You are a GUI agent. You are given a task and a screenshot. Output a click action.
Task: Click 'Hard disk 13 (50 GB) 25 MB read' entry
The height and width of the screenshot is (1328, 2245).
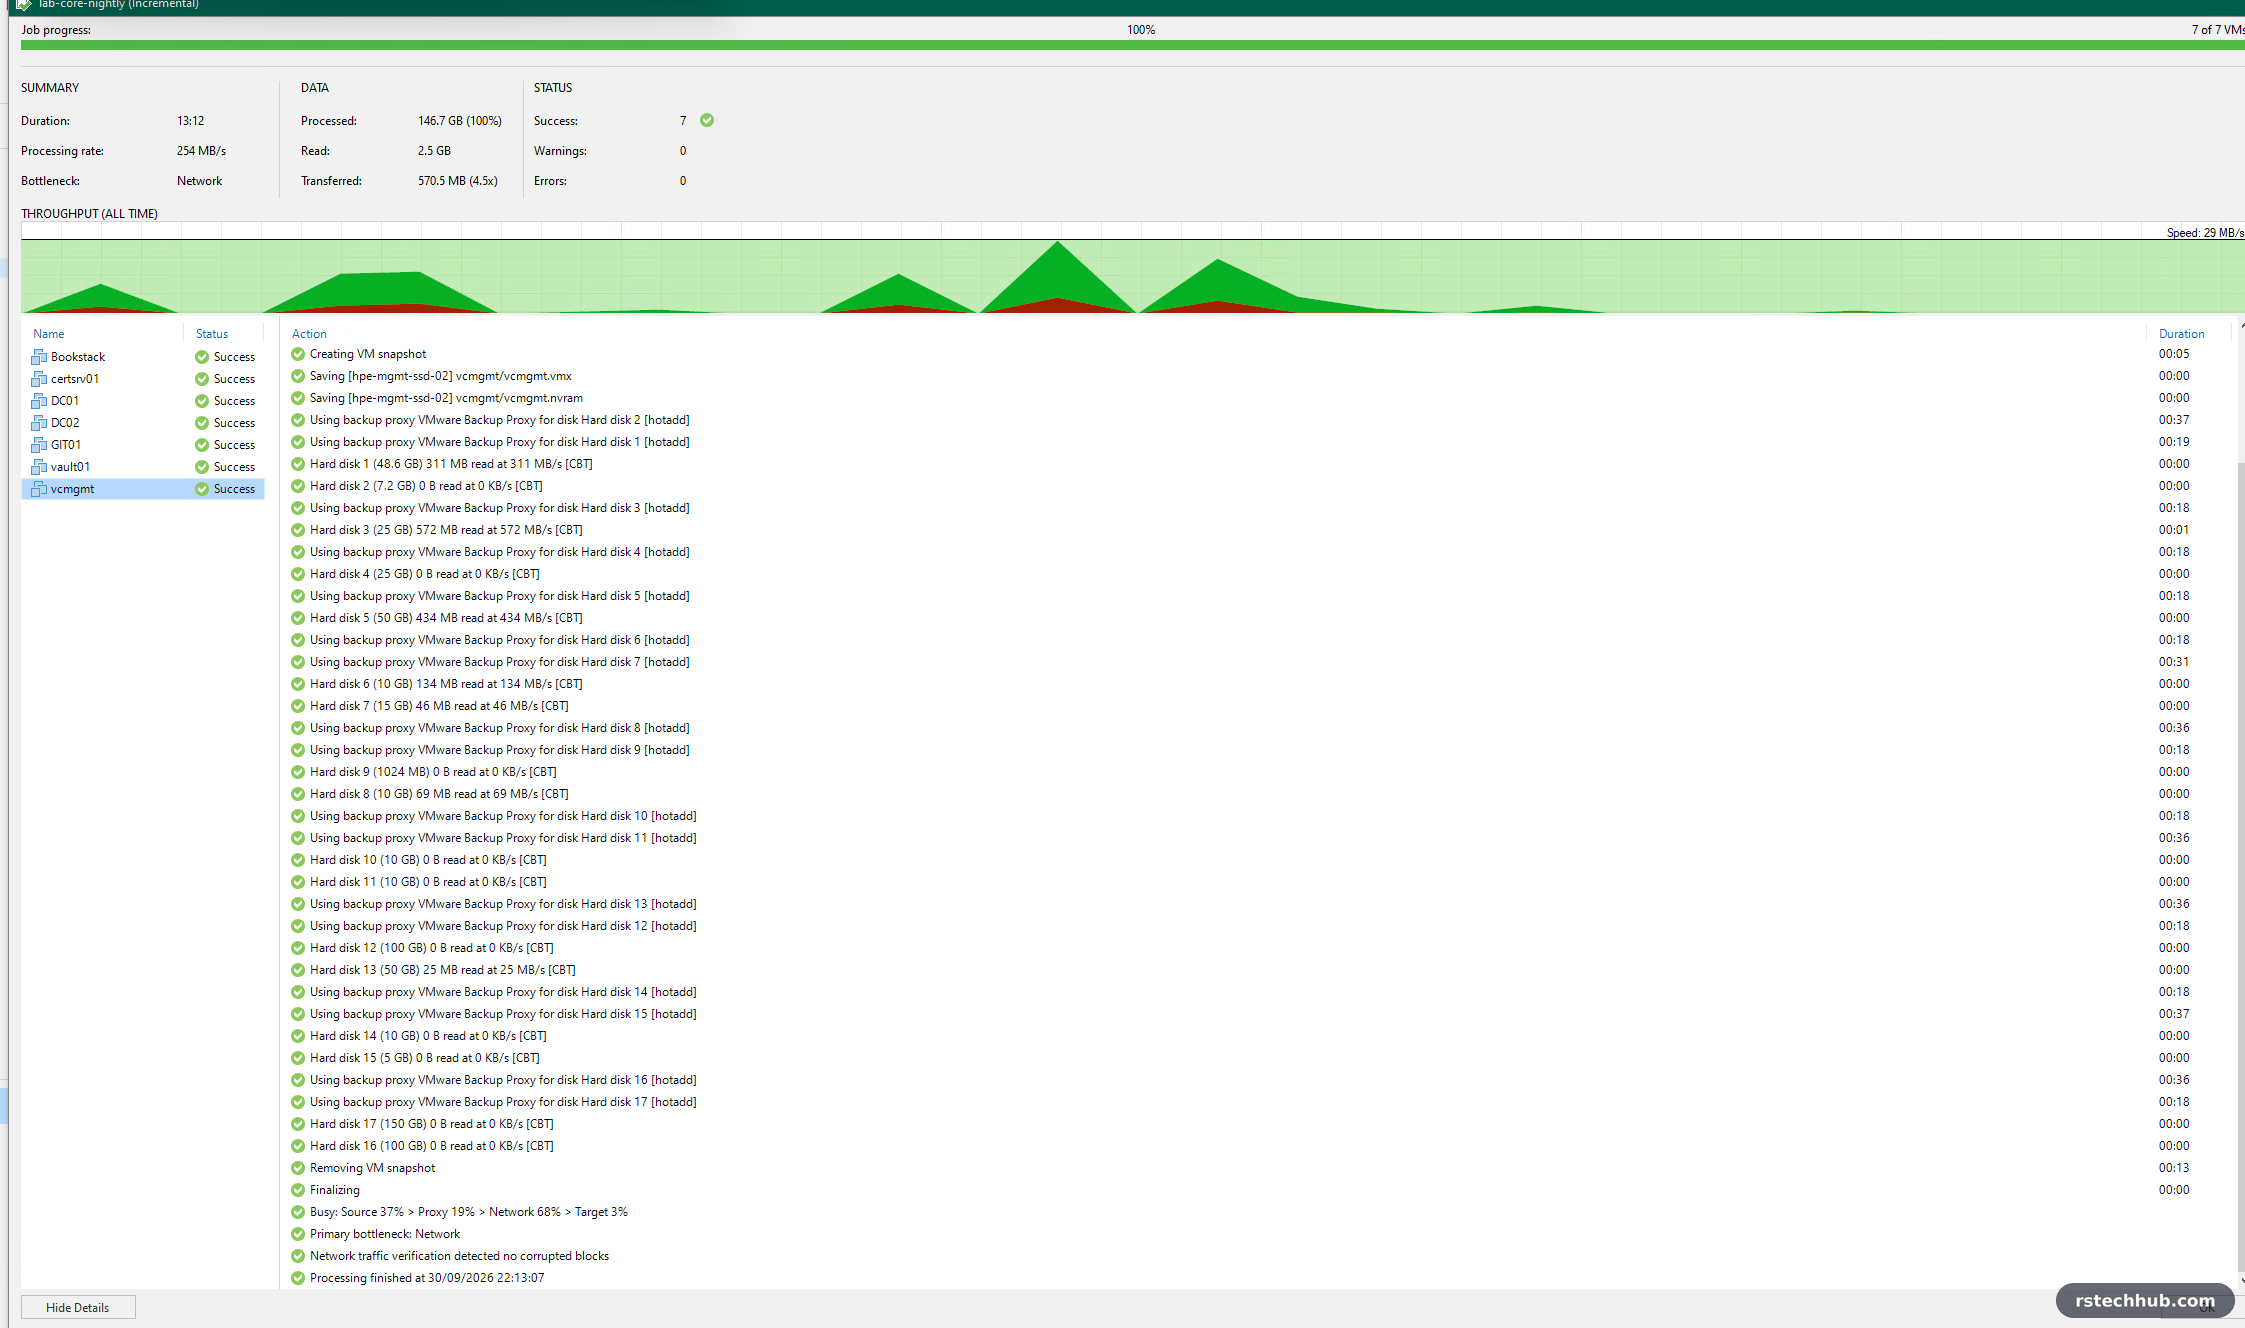click(443, 970)
